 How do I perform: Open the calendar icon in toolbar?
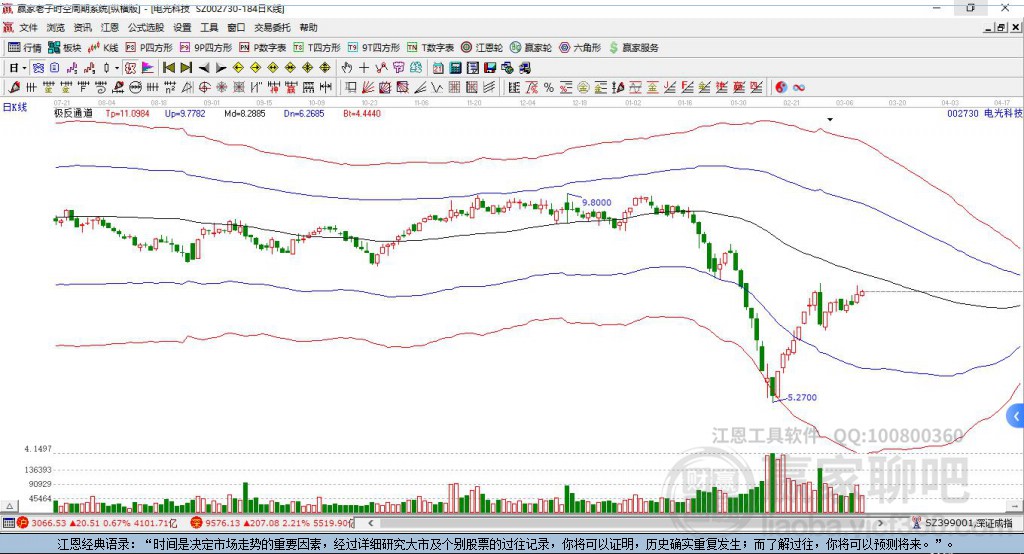(x=438, y=67)
